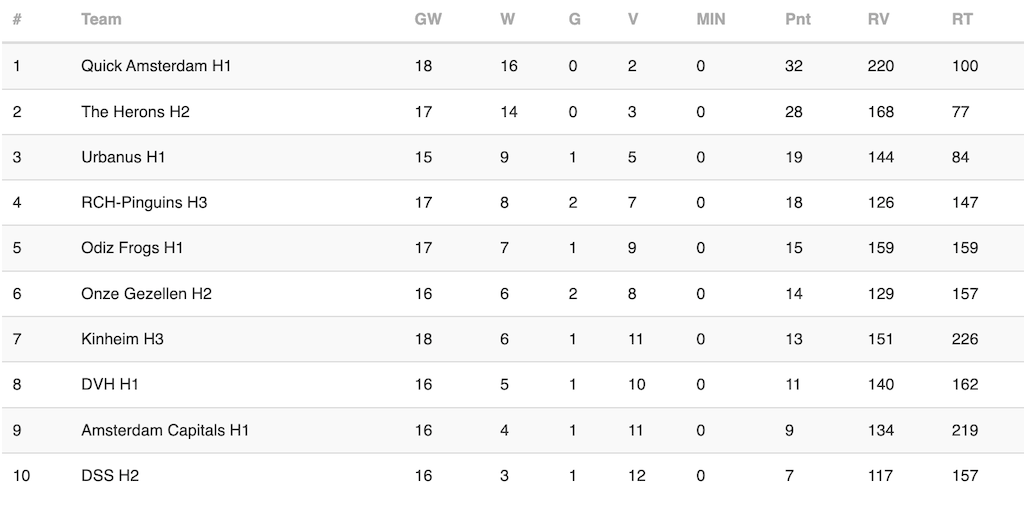Open Odiz Frogs H1 team
The height and width of the screenshot is (505, 1024).
[x=132, y=248]
